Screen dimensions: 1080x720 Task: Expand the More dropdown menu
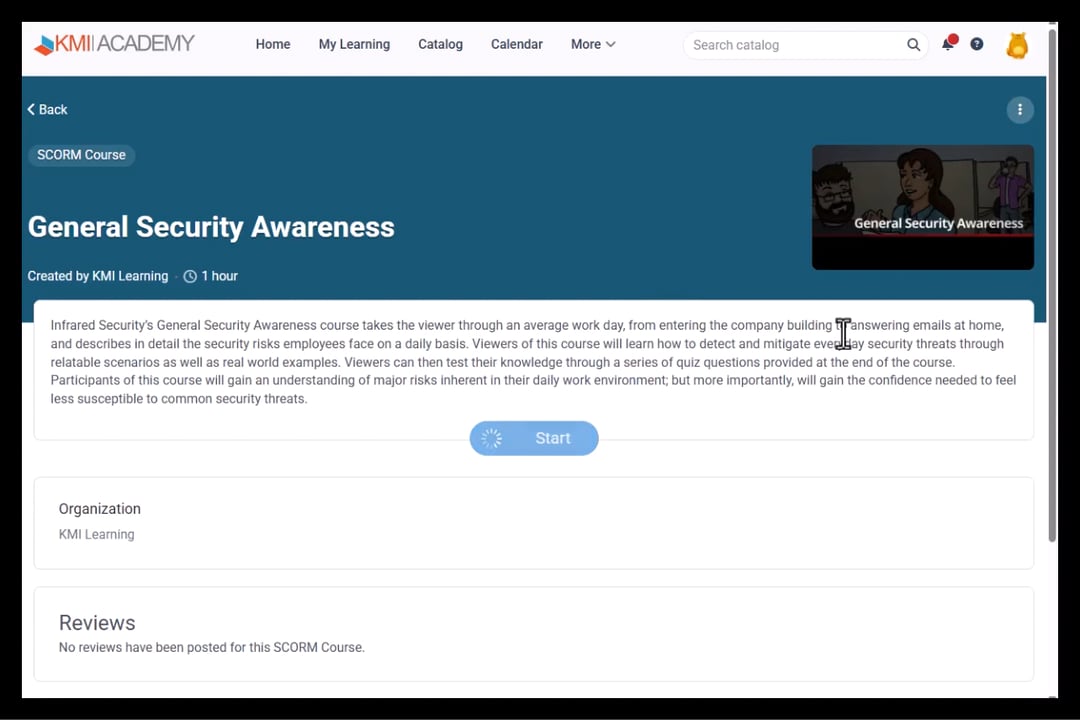(593, 44)
